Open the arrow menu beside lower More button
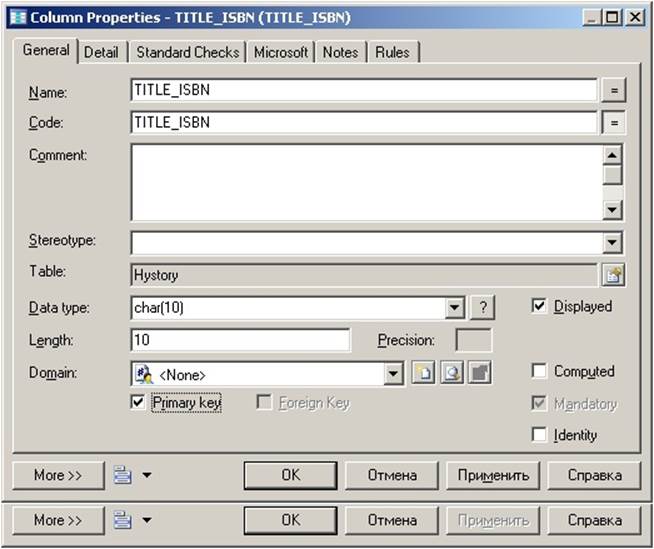Image resolution: width=654 pixels, height=549 pixels. pyautogui.click(x=147, y=520)
